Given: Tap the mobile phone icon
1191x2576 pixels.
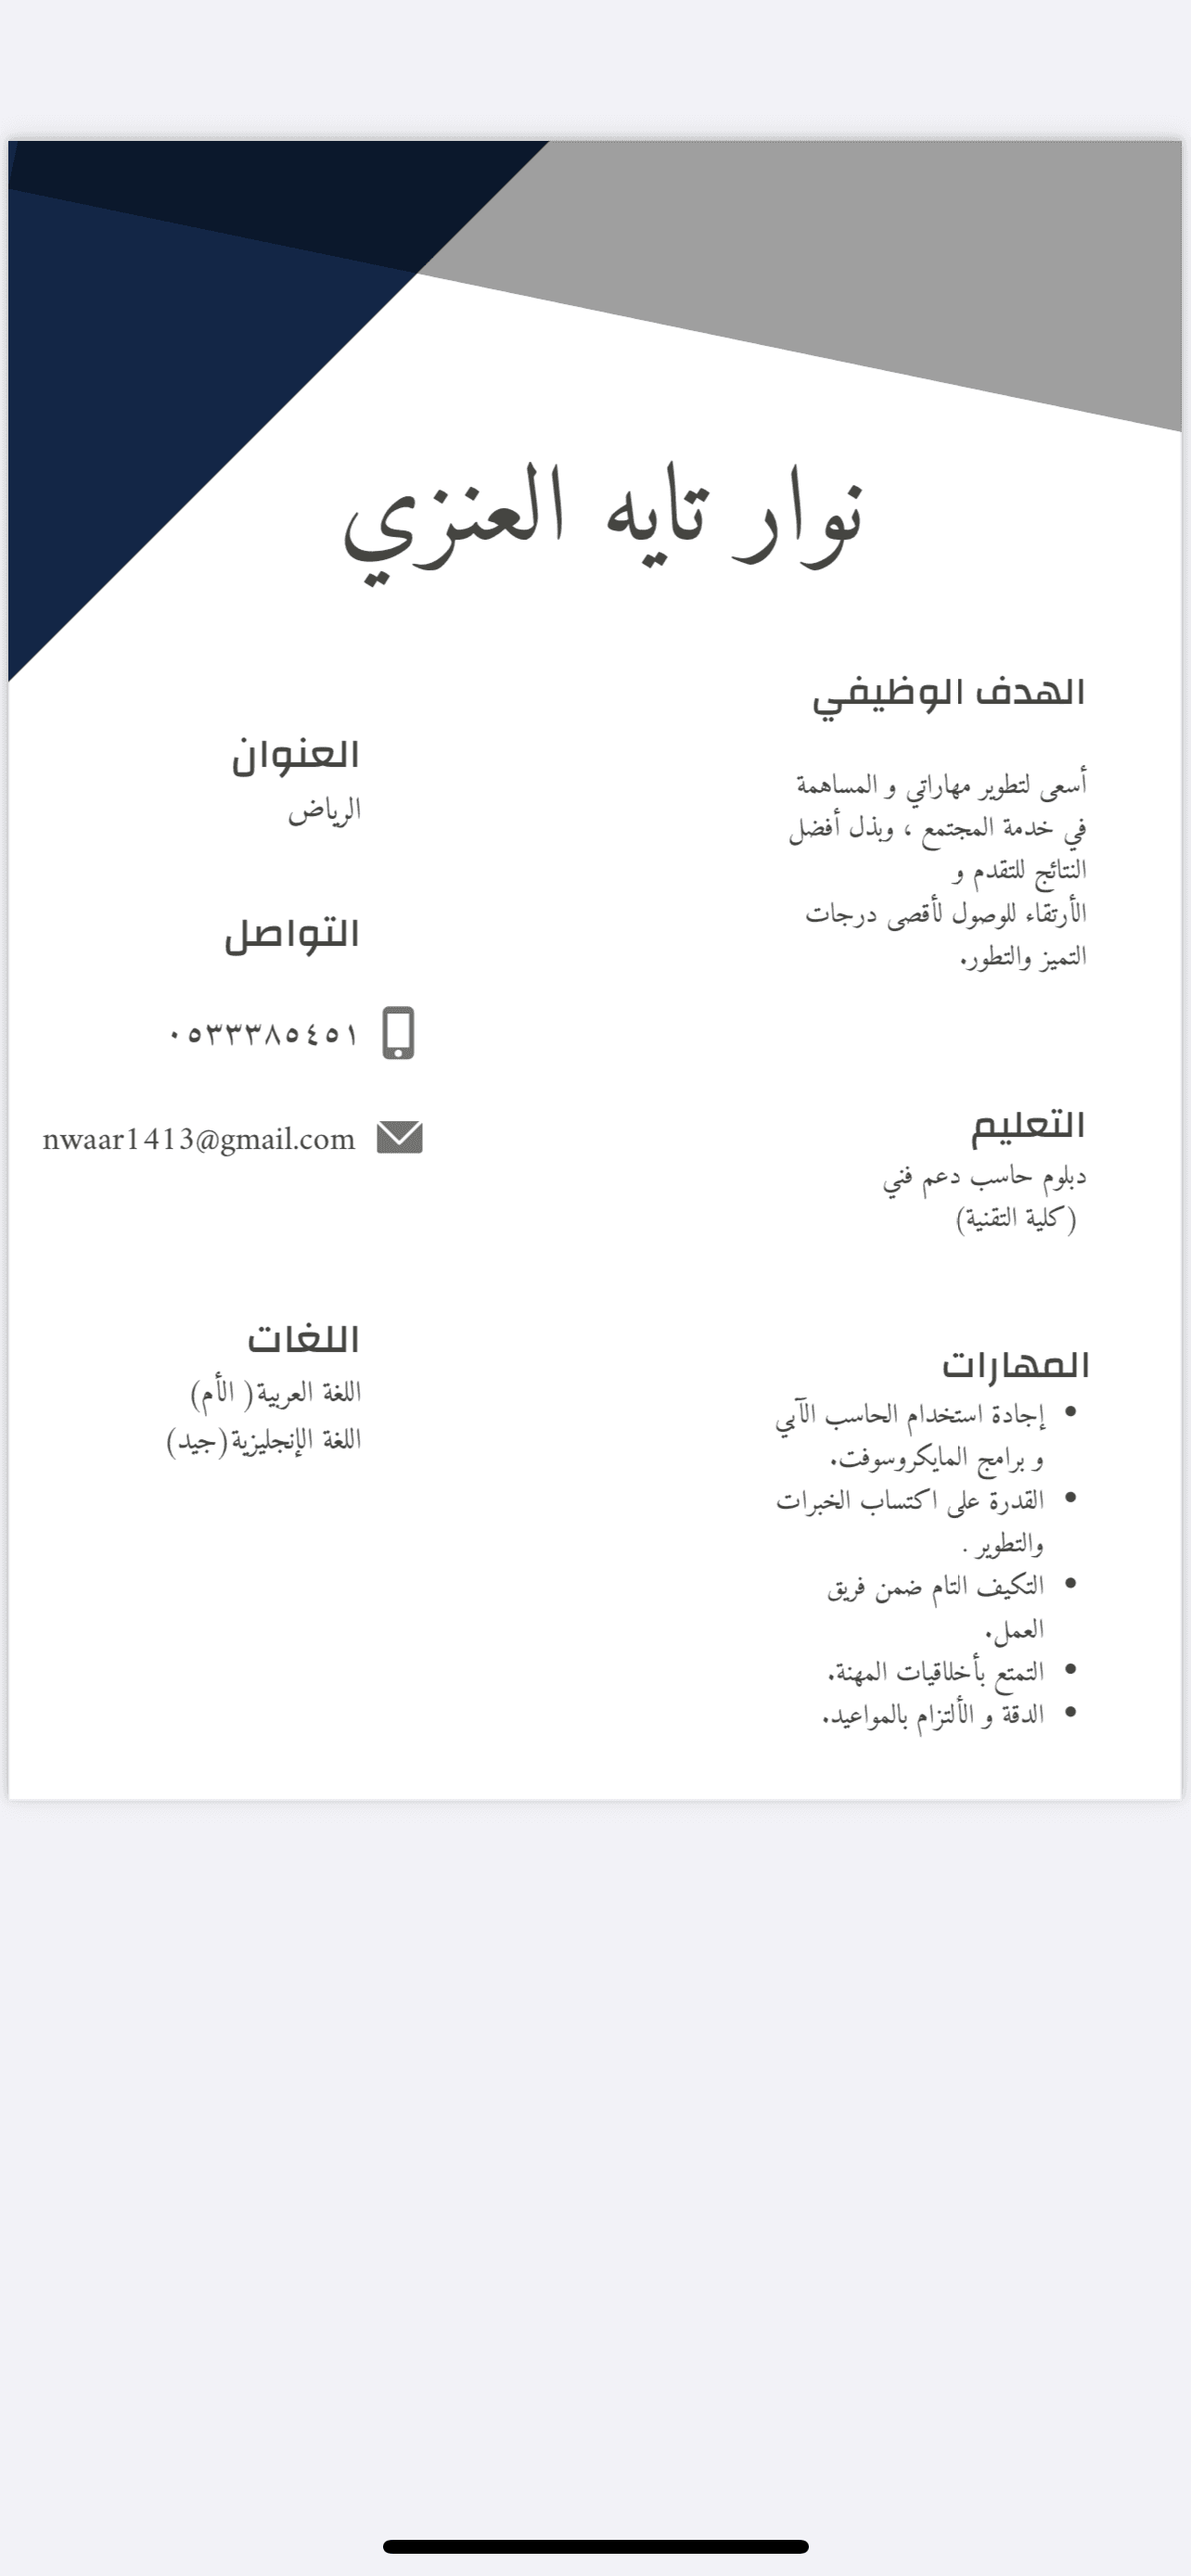Looking at the screenshot, I should pos(398,1033).
